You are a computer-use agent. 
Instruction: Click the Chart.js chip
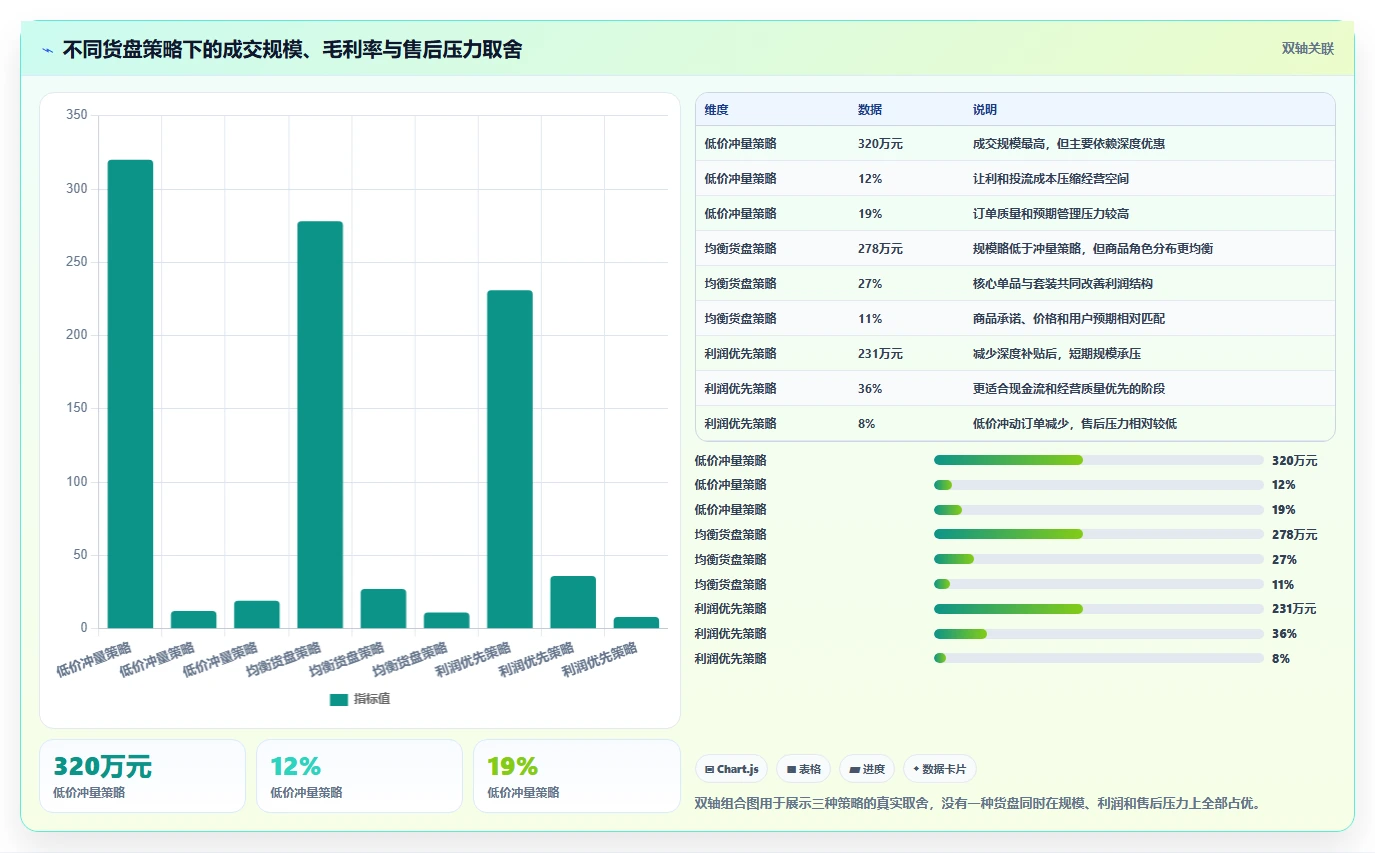click(x=731, y=769)
